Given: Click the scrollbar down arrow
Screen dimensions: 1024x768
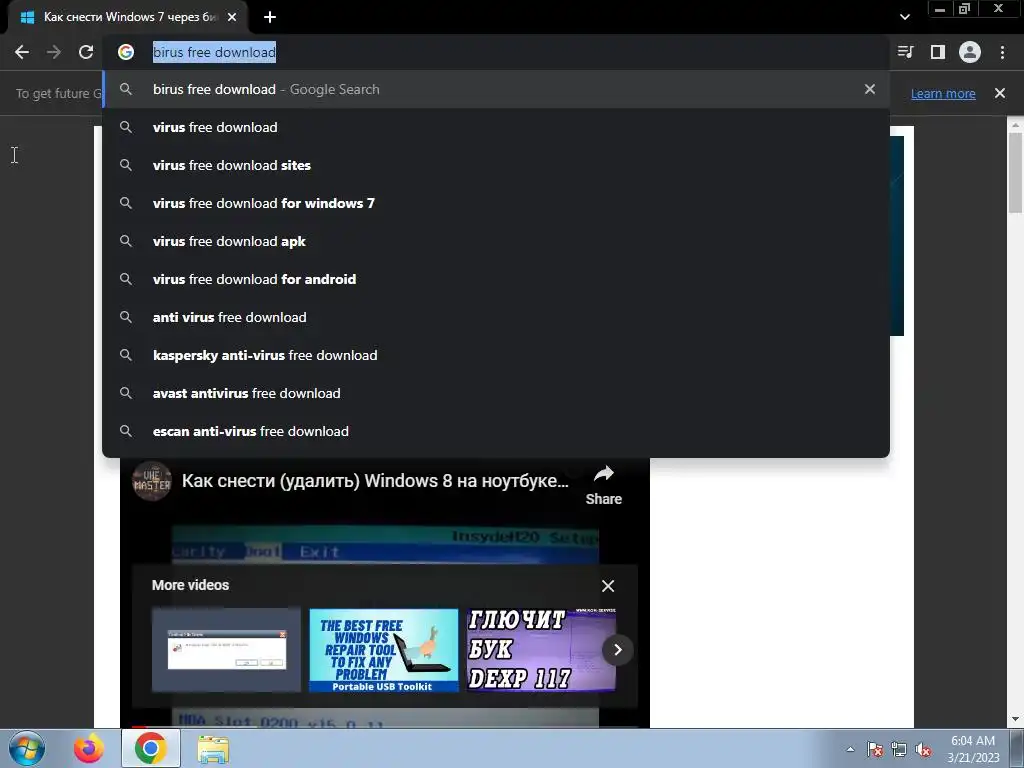Looking at the screenshot, I should pyautogui.click(x=1015, y=719).
